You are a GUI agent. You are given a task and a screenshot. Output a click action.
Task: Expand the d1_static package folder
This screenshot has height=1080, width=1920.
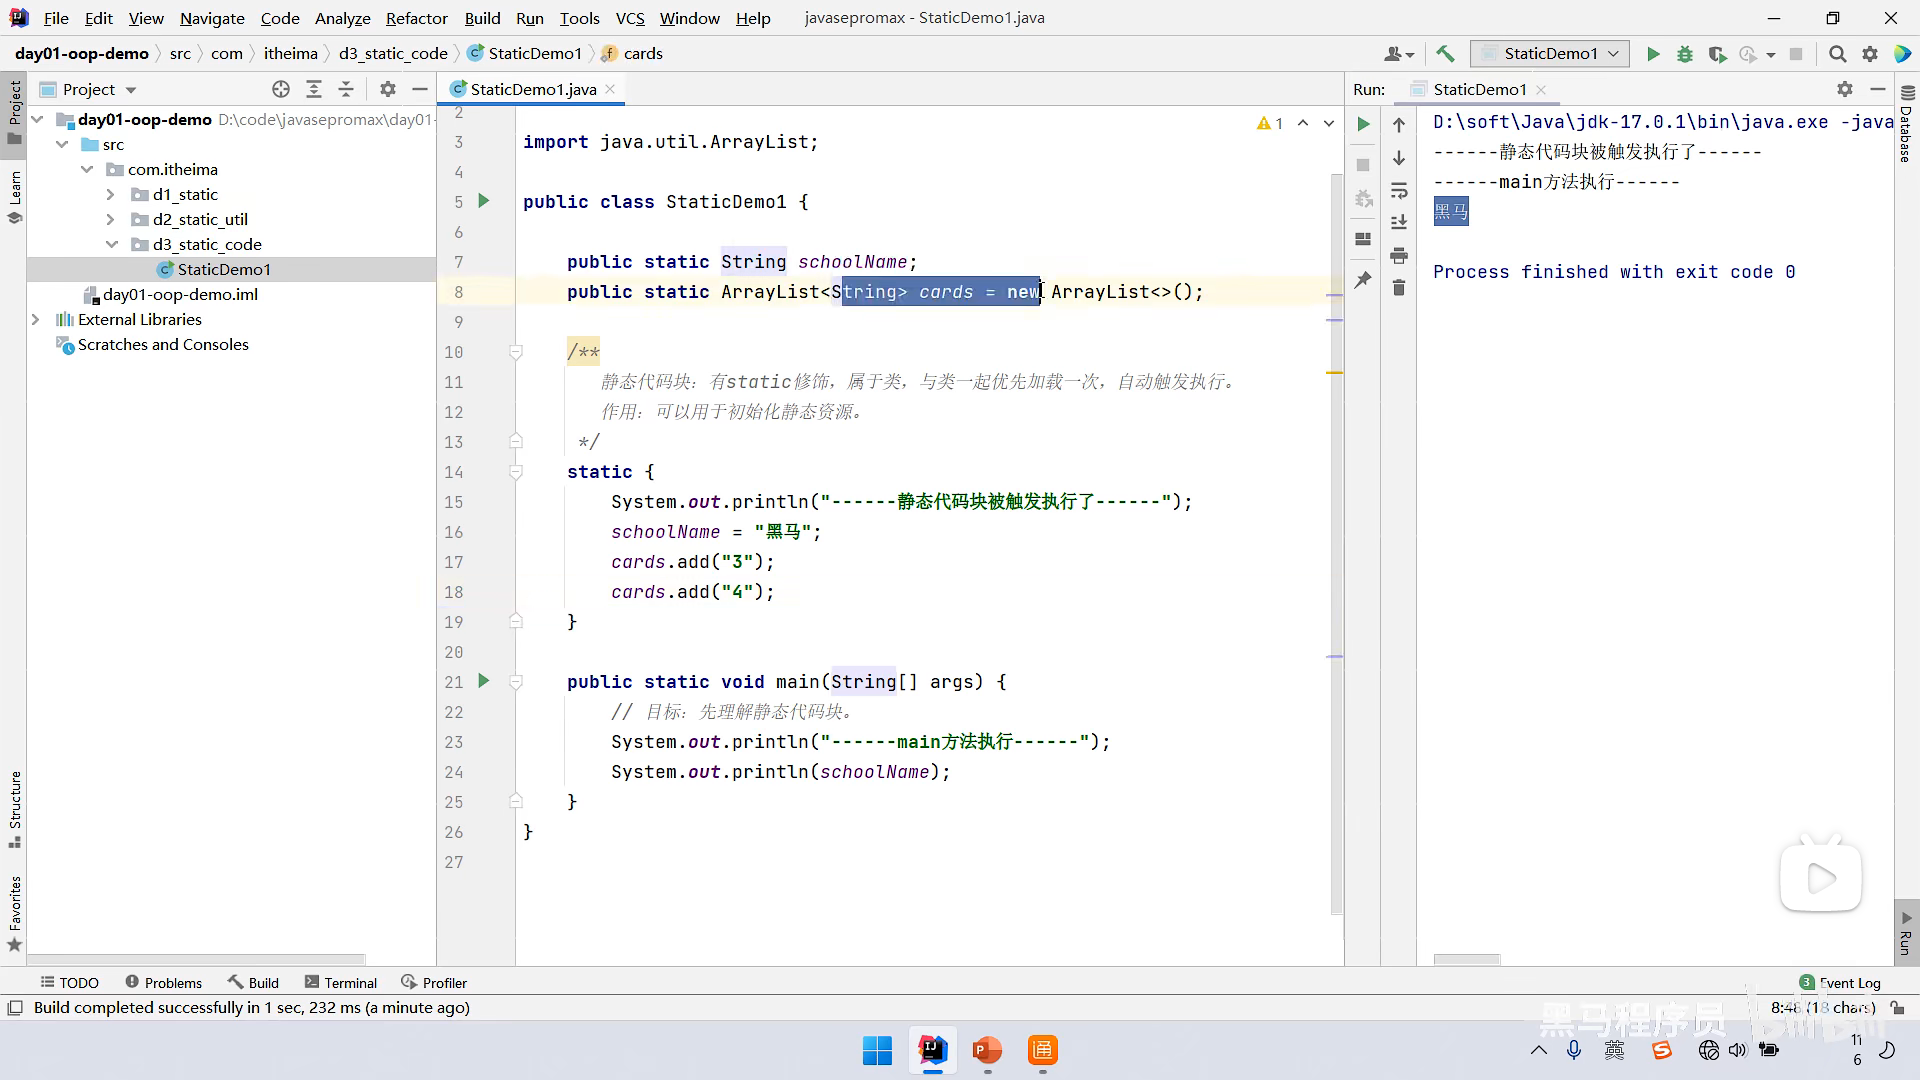tap(110, 194)
